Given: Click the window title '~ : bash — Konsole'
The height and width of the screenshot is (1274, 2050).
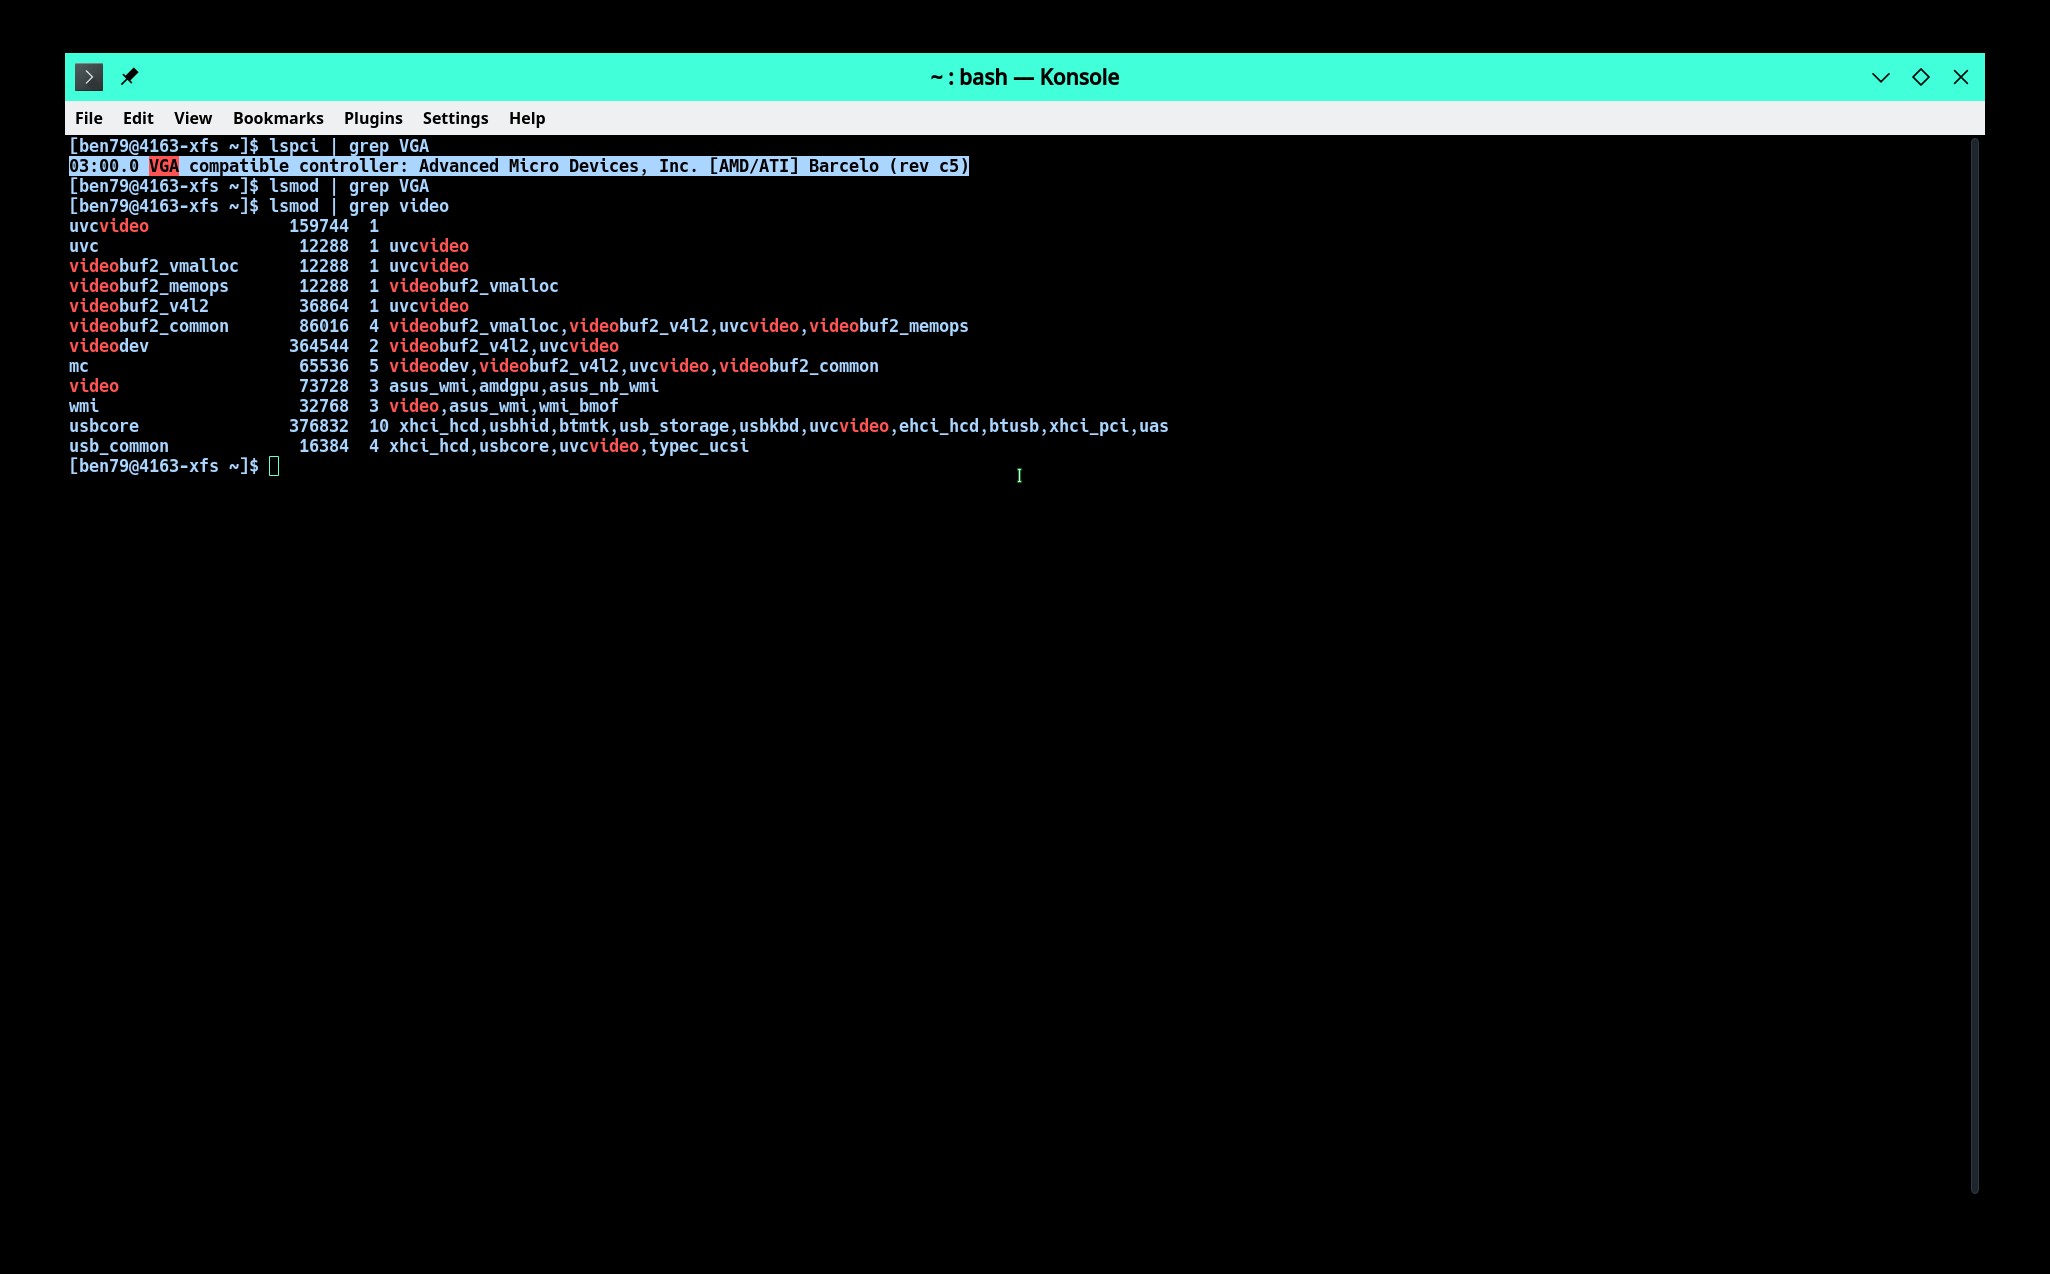Looking at the screenshot, I should 1024,77.
